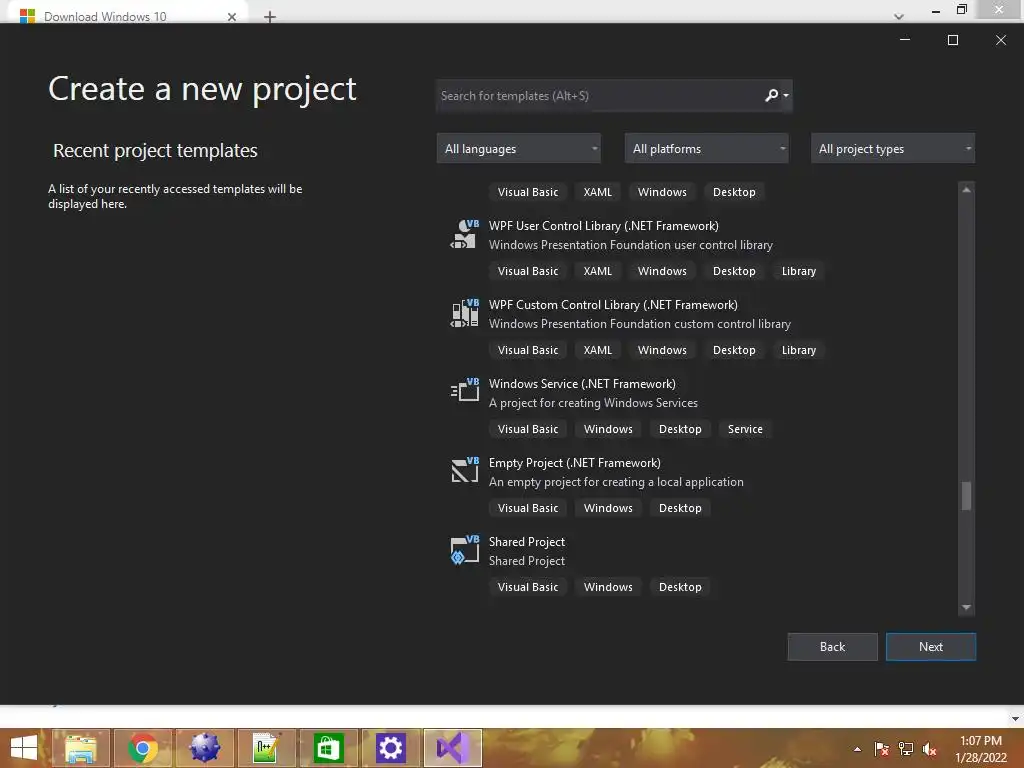Image resolution: width=1024 pixels, height=768 pixels.
Task: Choose WPF Custom Control Library (.NET Framework)
Action: point(613,305)
